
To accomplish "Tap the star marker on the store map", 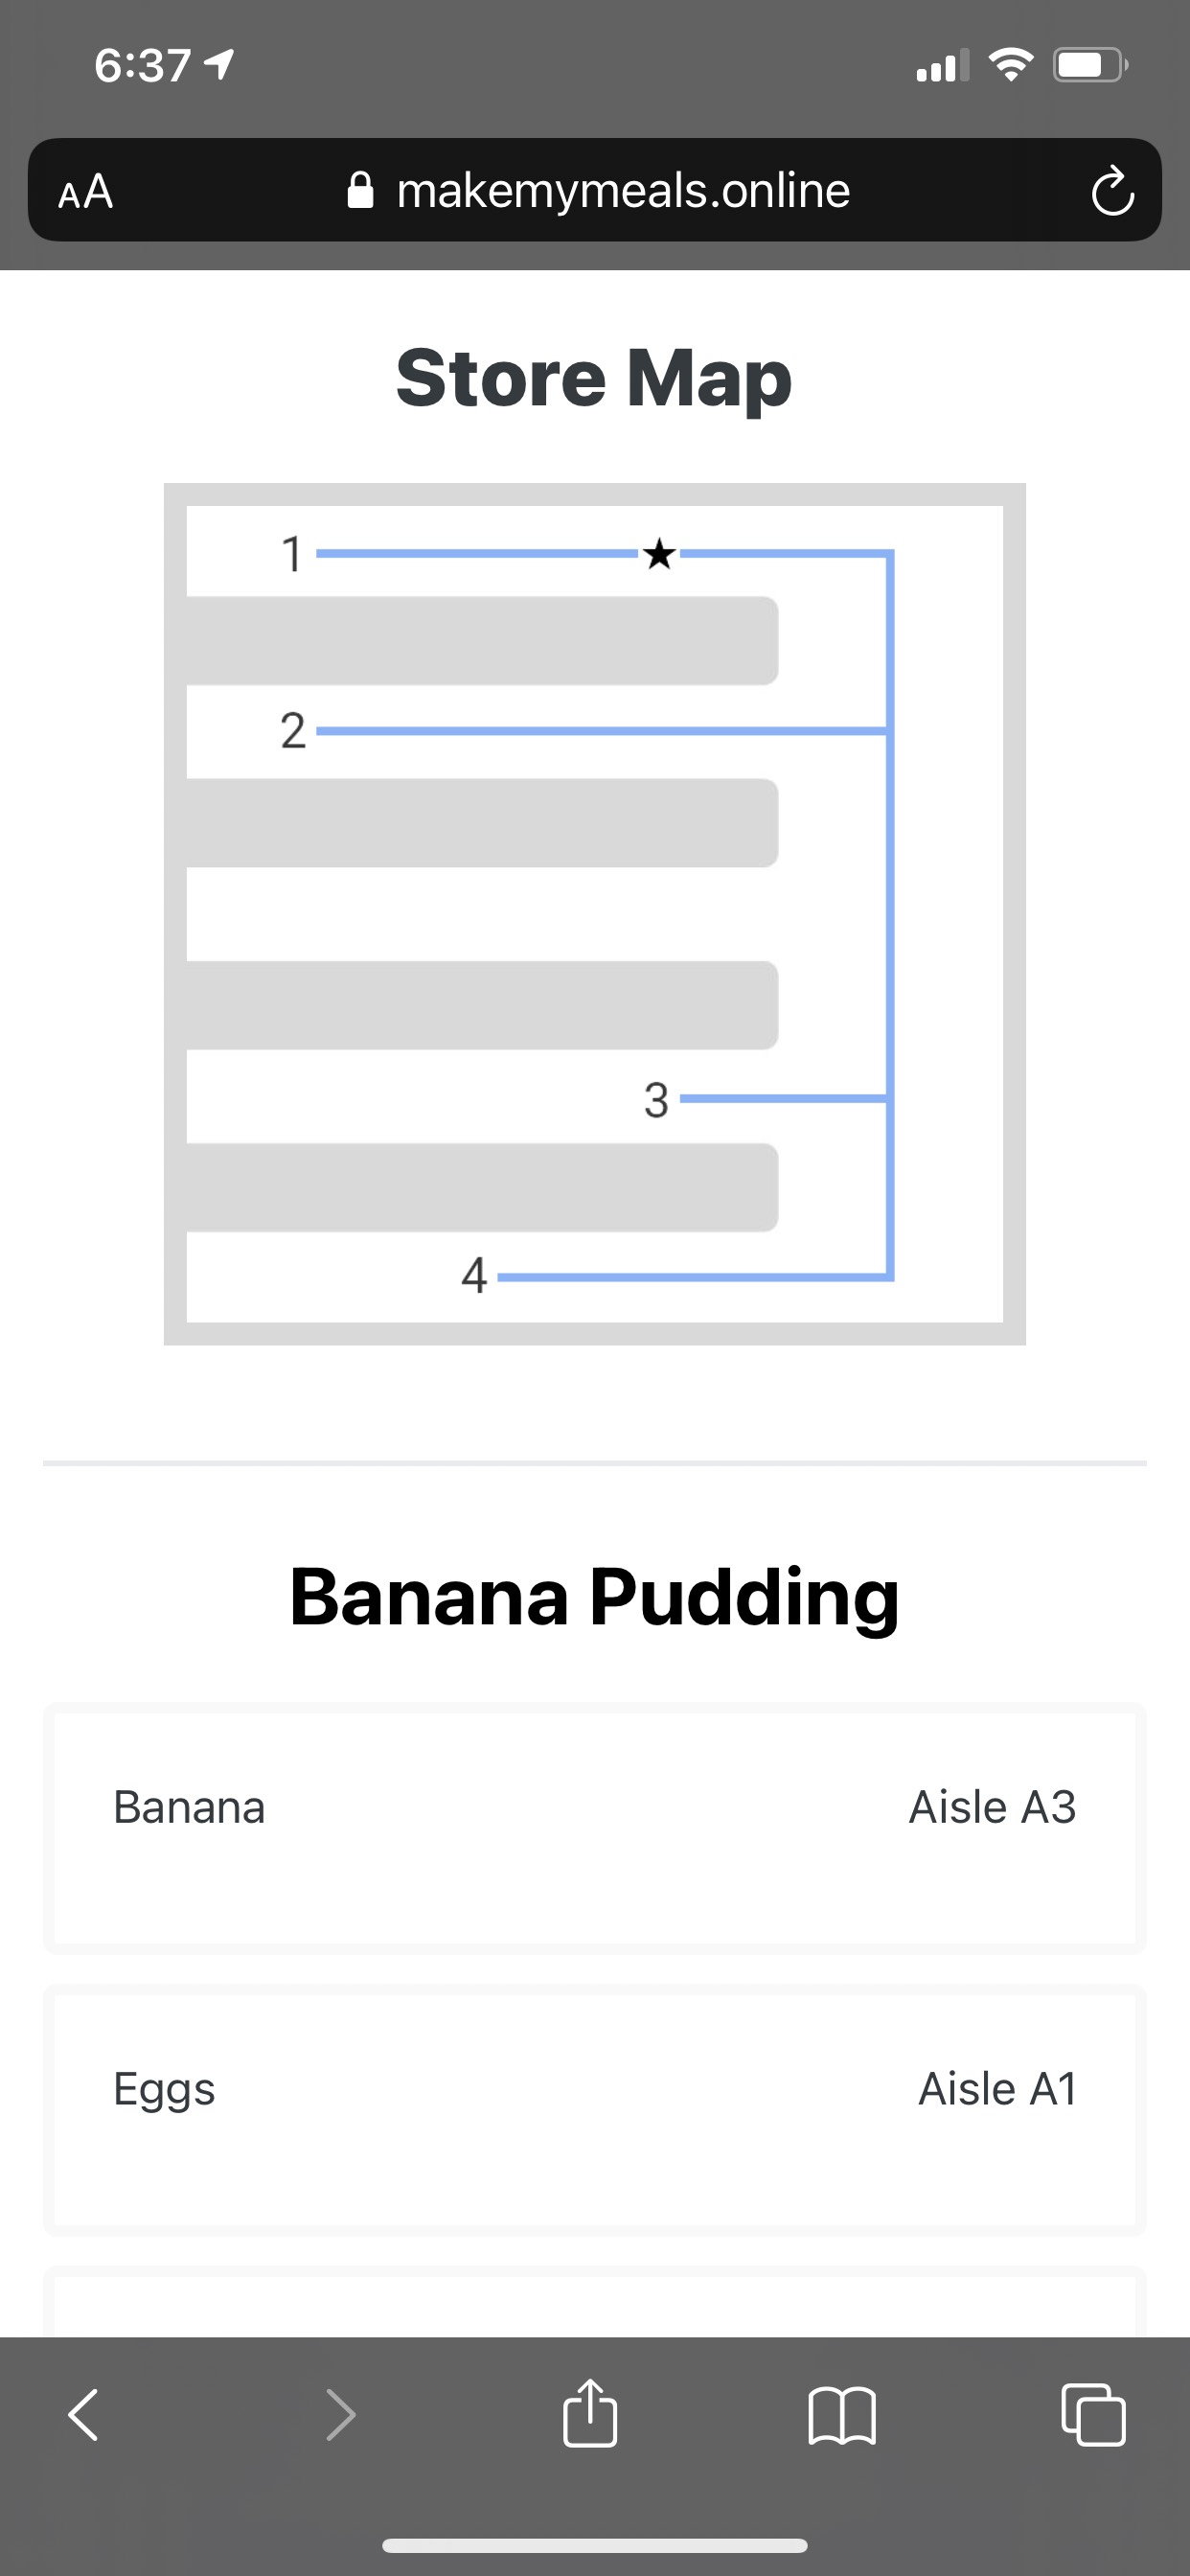I will click(x=659, y=553).
